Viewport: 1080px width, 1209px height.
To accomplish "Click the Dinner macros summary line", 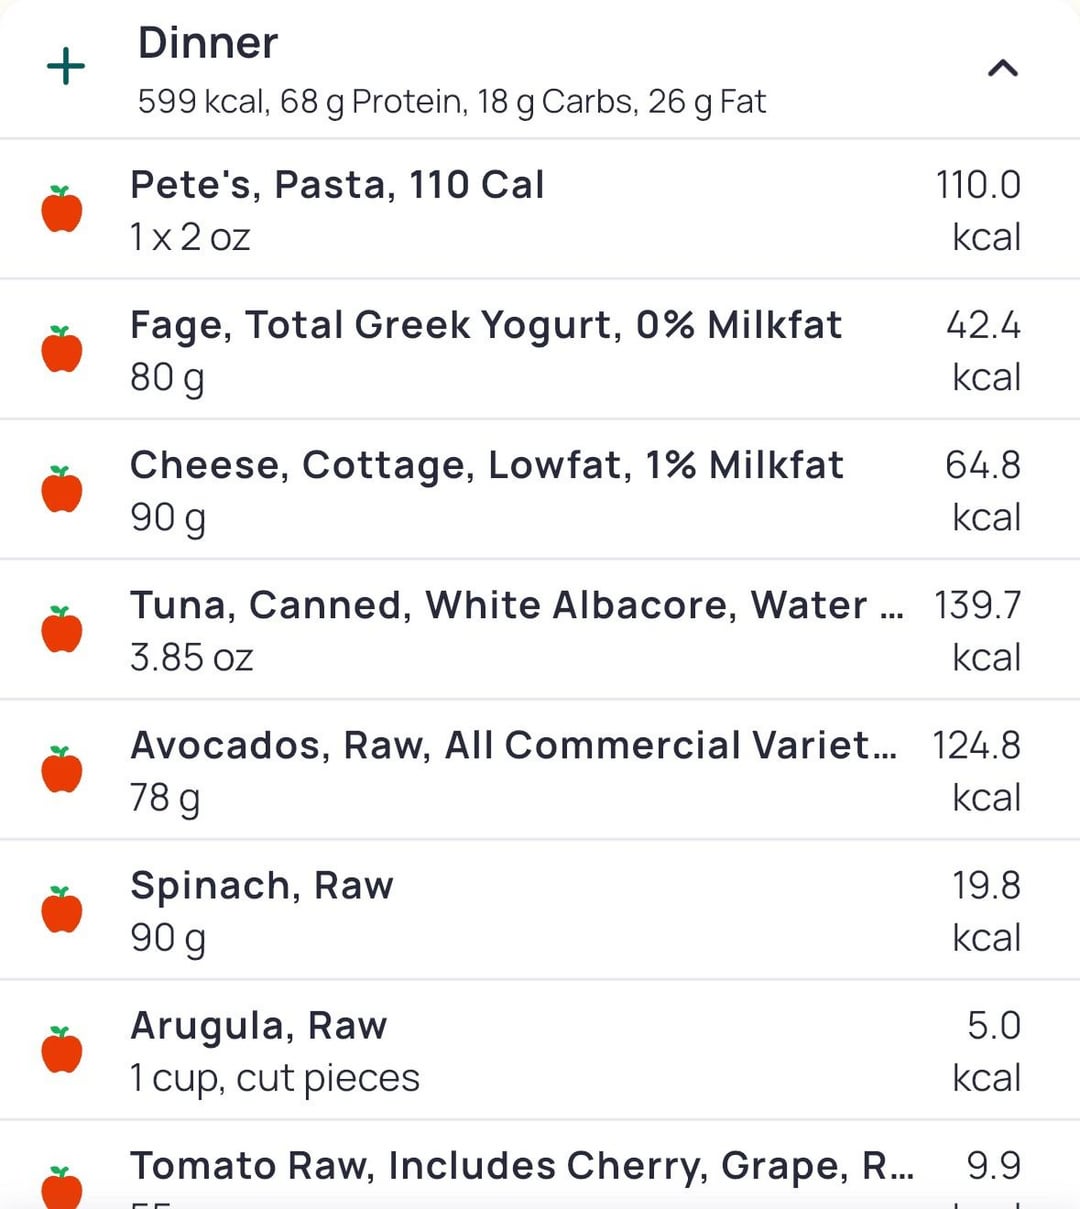I will coord(452,102).
